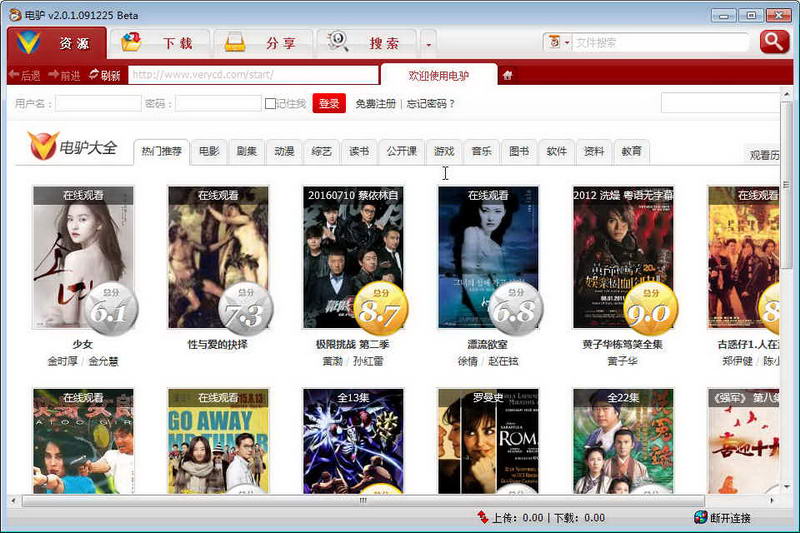This screenshot has height=533, width=800.
Task: Click the 用户名 username field
Action: pos(98,104)
